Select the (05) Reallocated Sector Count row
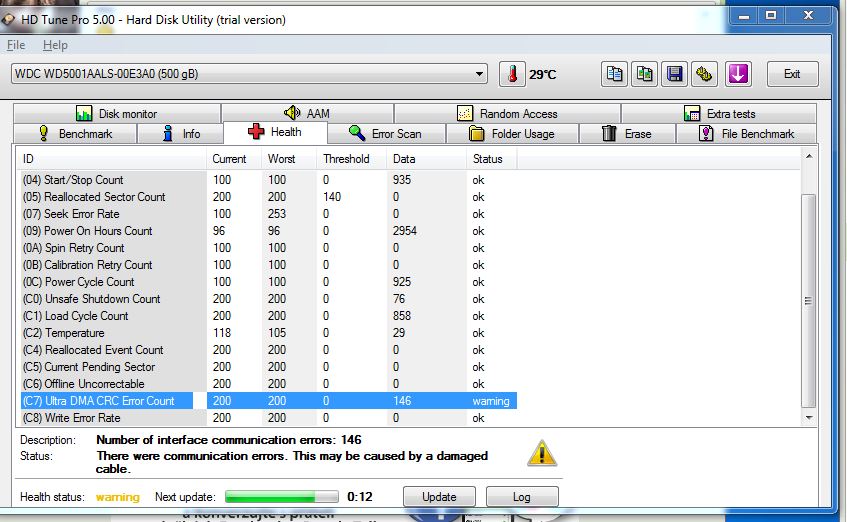Screen dimensions: 847x522 coord(268,197)
